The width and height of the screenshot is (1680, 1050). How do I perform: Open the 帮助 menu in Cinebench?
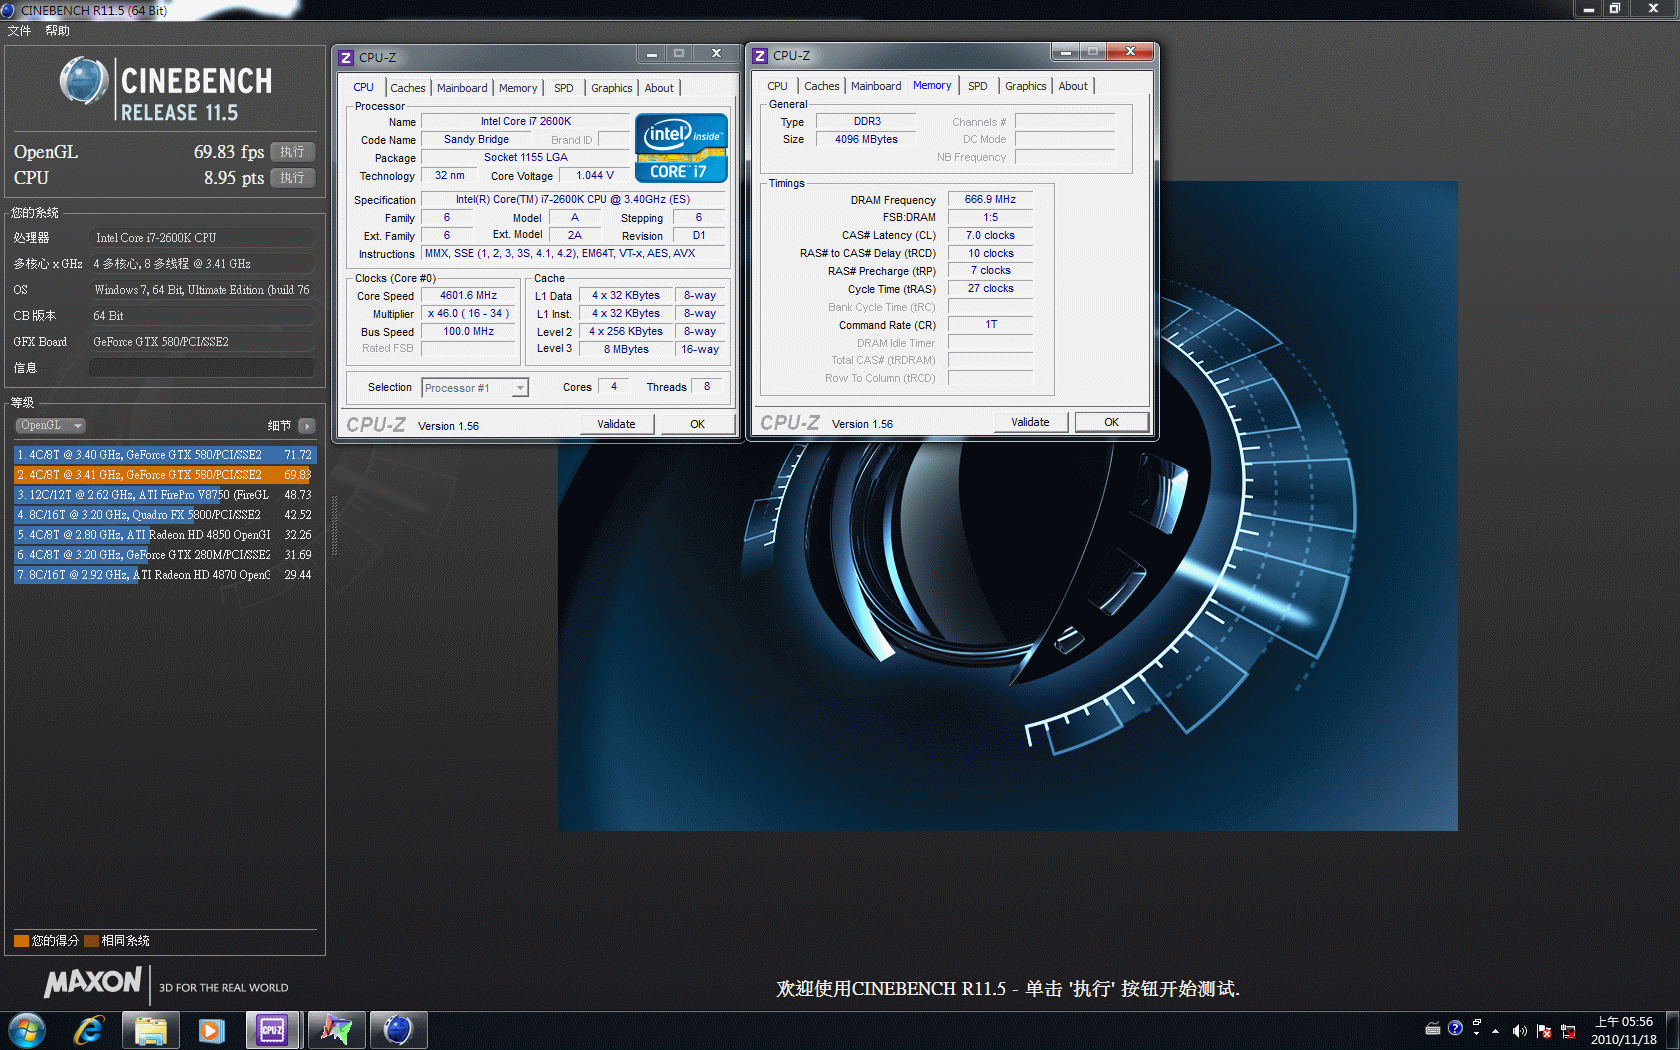pos(57,31)
